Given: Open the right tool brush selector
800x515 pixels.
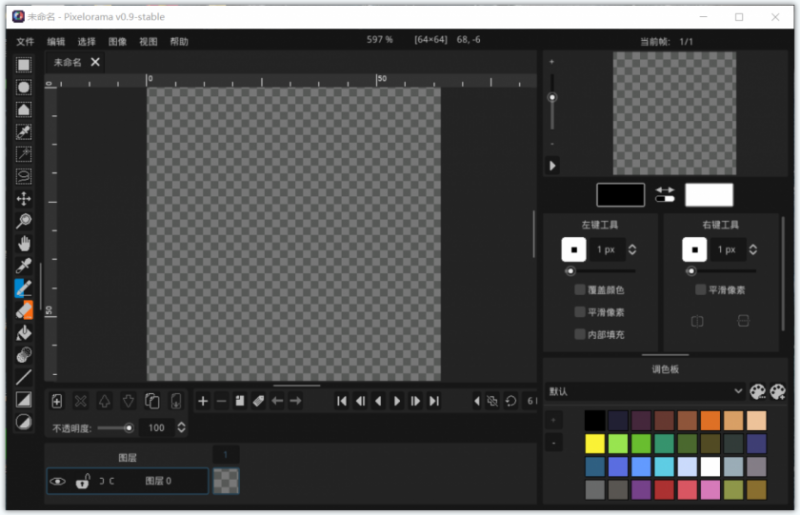Looking at the screenshot, I should (x=694, y=250).
